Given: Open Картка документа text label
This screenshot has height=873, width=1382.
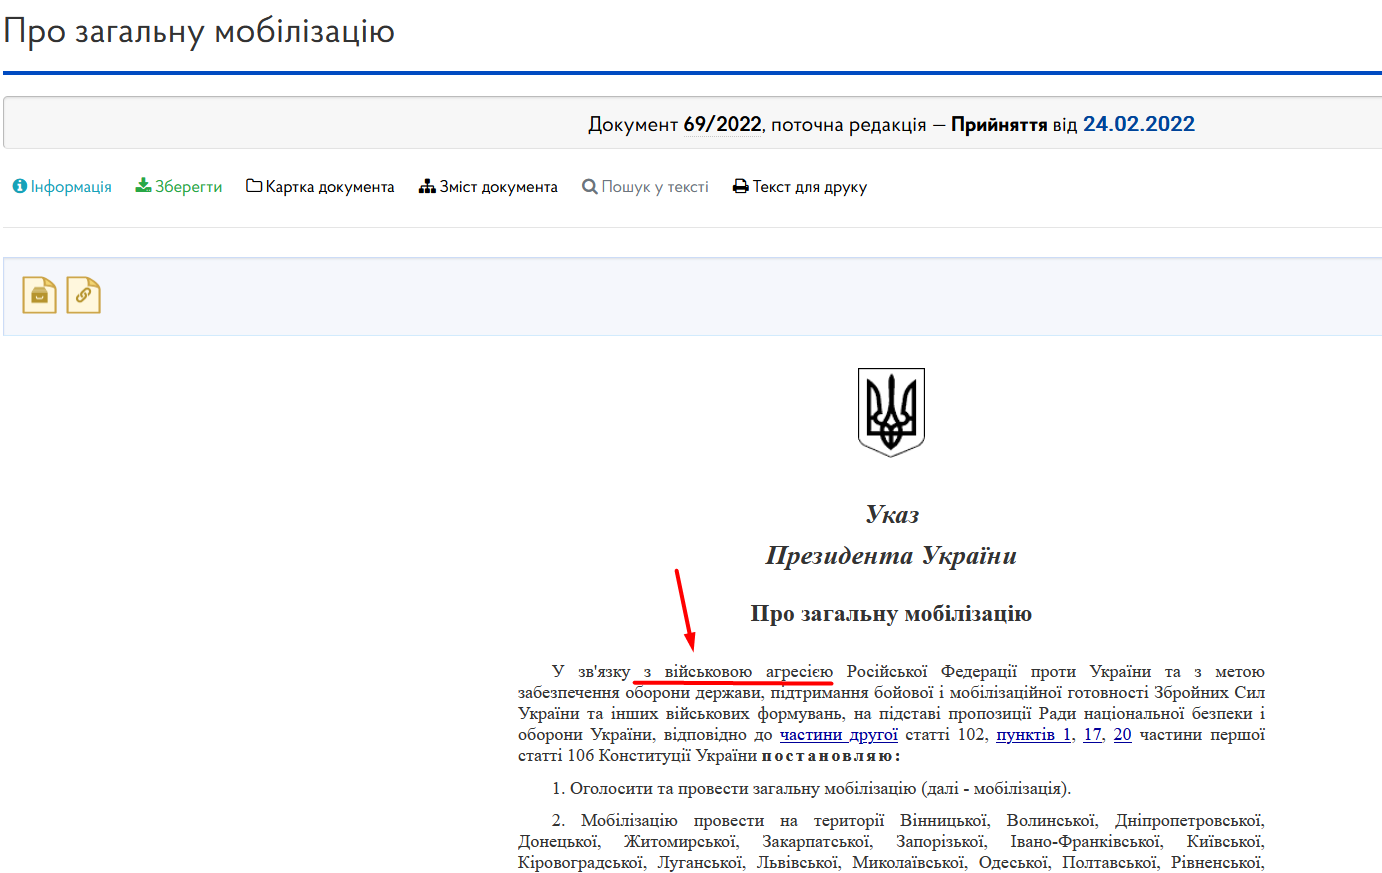Looking at the screenshot, I should click(330, 187).
